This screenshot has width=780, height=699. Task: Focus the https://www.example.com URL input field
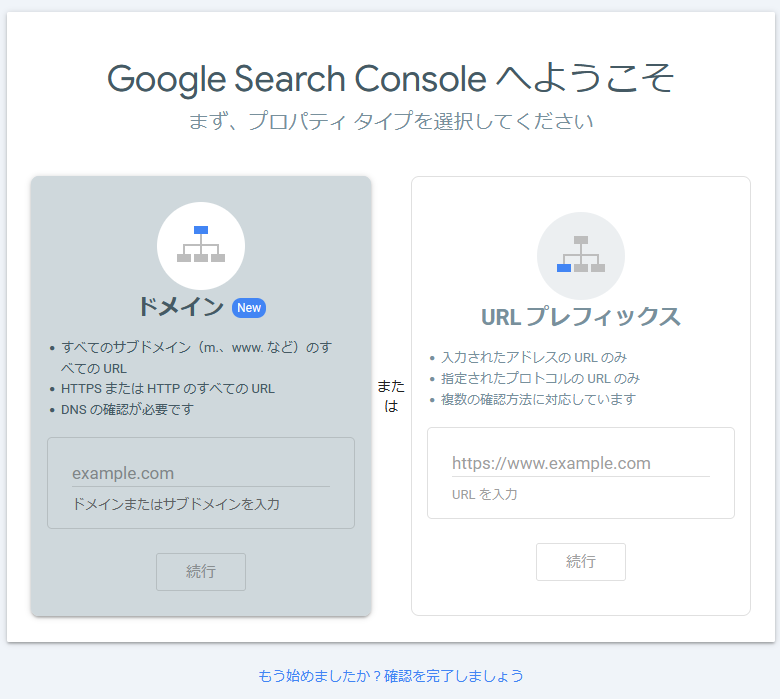581,463
